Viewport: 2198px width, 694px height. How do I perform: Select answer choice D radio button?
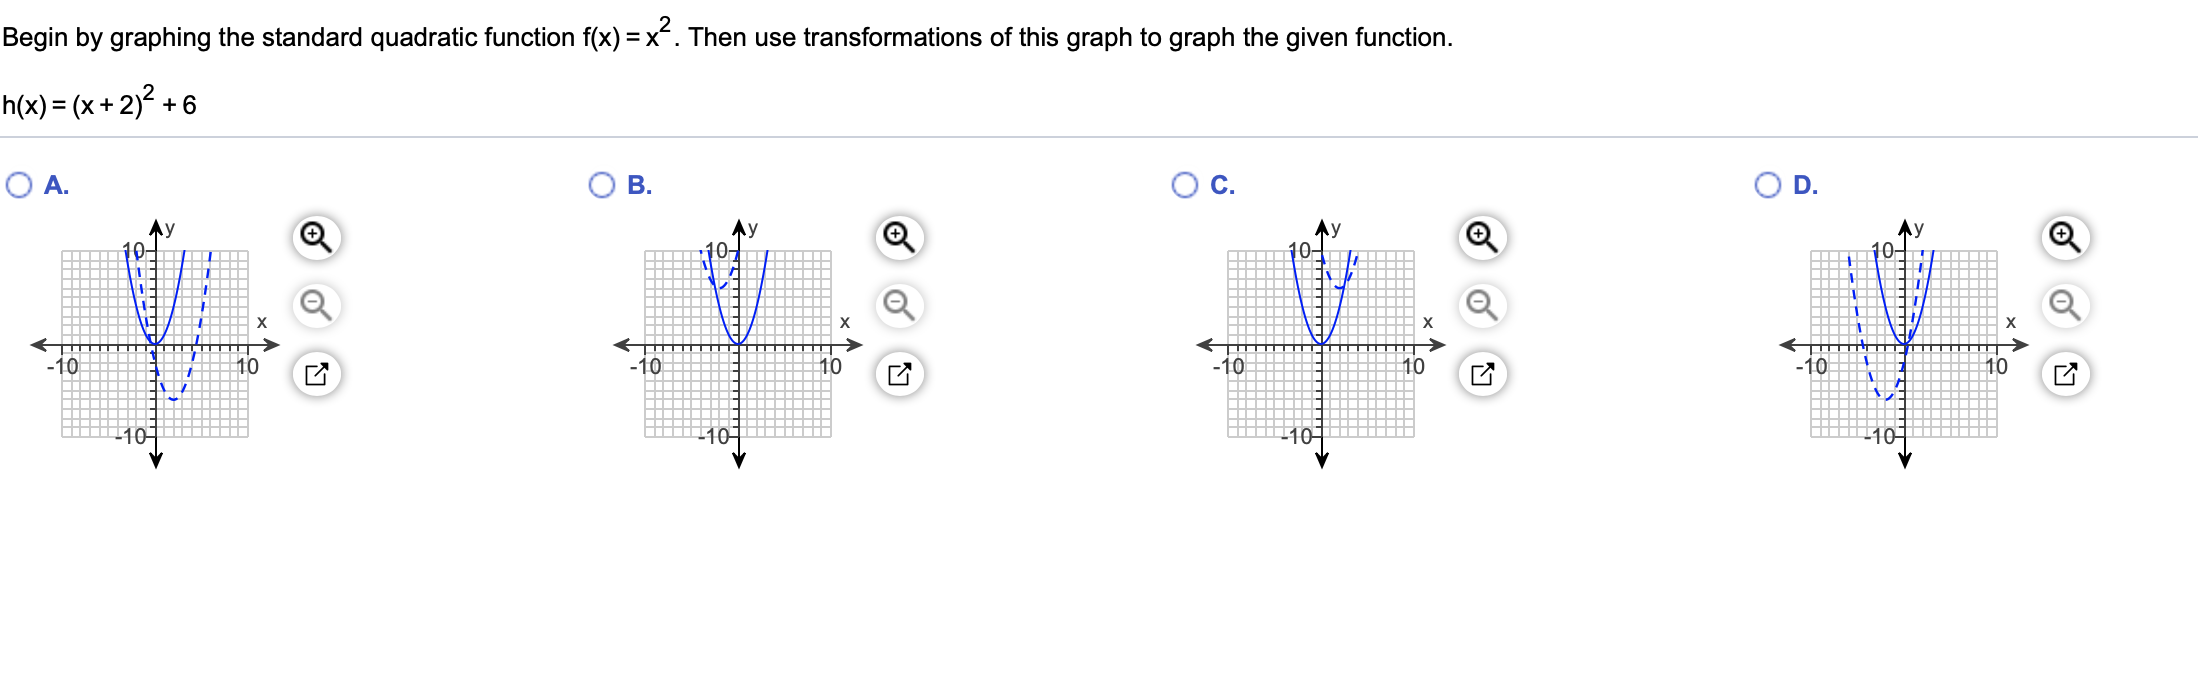1768,185
